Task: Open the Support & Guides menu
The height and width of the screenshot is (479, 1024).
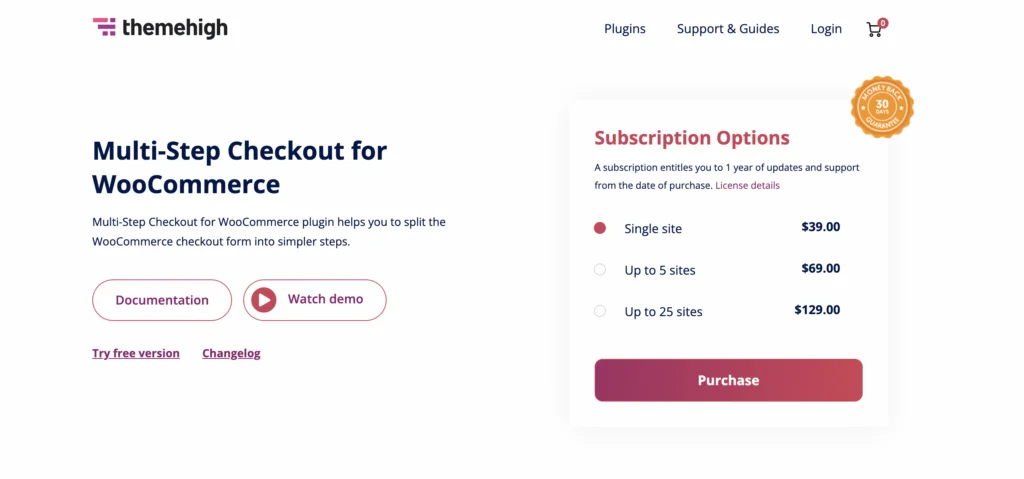Action: pyautogui.click(x=728, y=29)
